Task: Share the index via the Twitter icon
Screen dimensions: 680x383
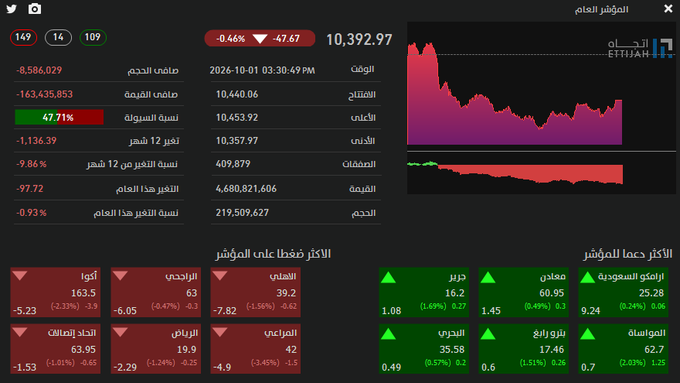Action: click(11, 9)
